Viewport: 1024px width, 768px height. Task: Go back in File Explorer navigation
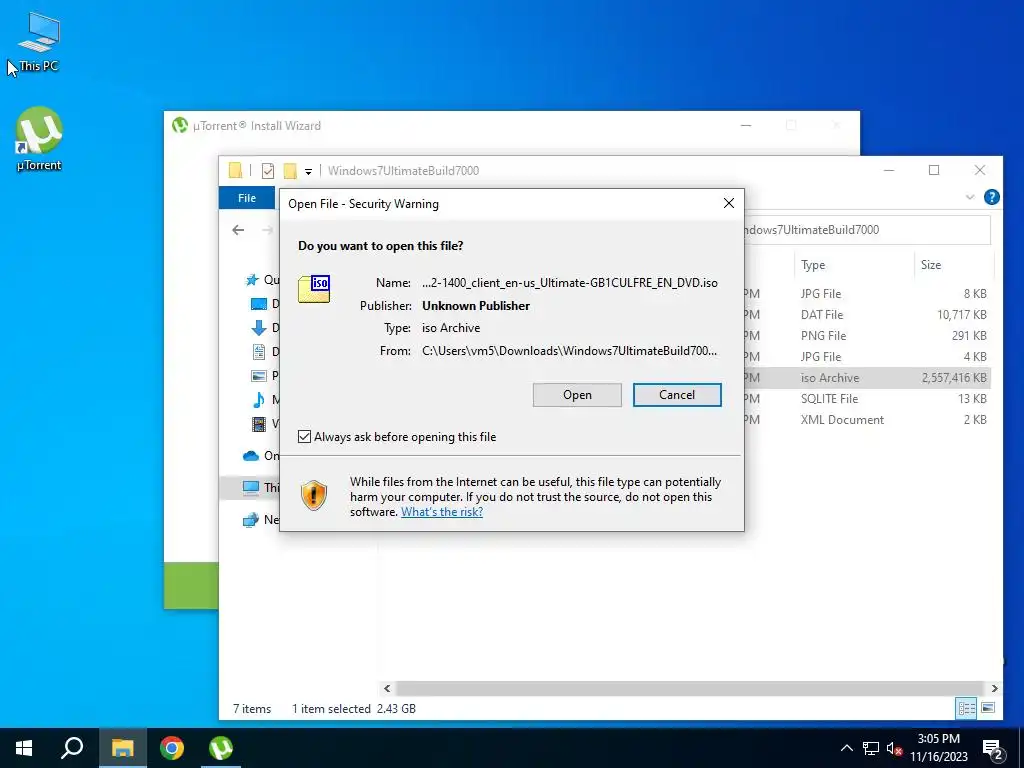(238, 230)
